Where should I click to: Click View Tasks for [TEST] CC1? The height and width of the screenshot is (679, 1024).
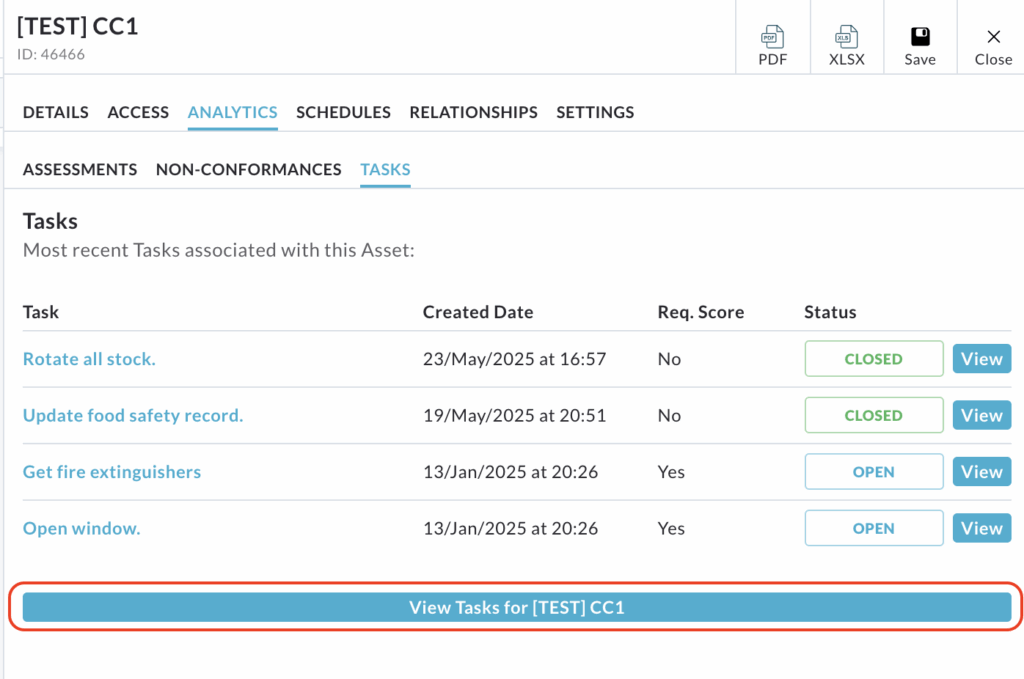coord(516,607)
